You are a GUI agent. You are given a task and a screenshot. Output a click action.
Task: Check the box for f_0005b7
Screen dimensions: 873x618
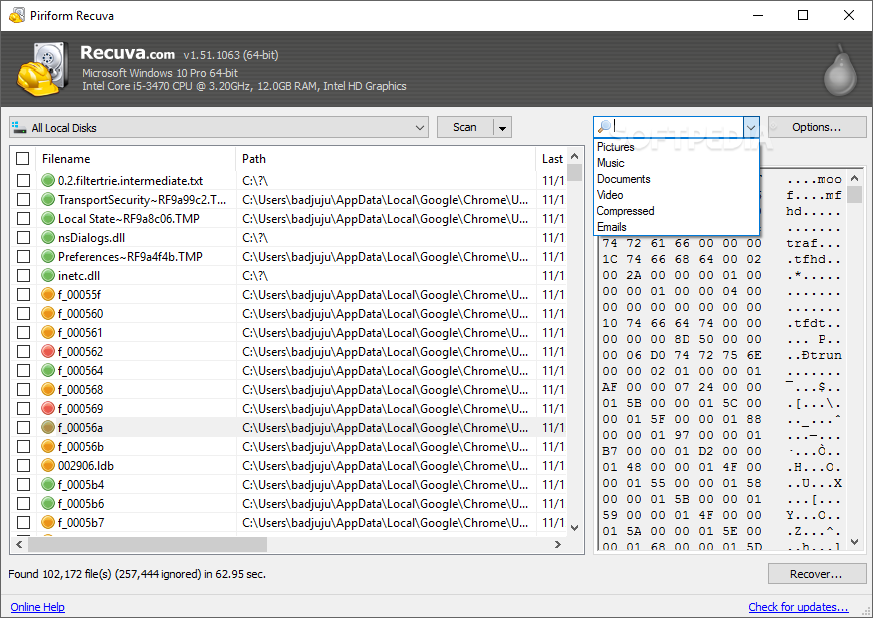click(x=23, y=522)
